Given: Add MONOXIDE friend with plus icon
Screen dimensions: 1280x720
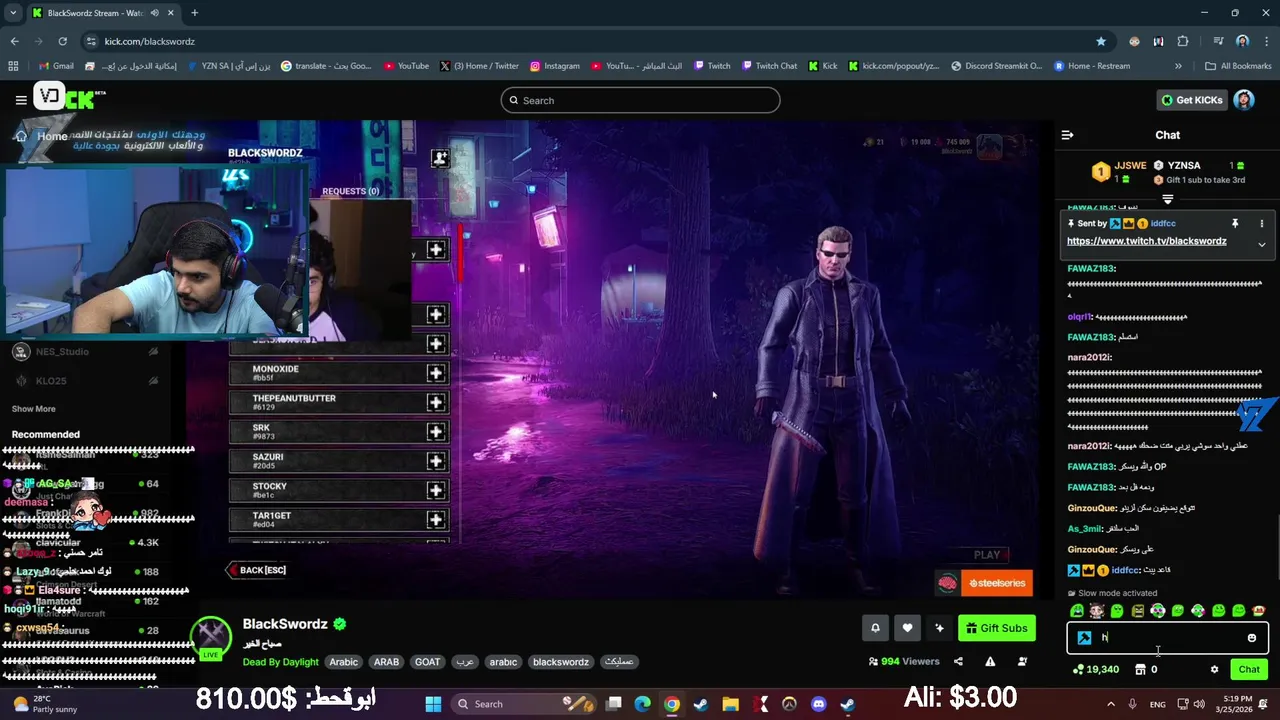Looking at the screenshot, I should (435, 373).
